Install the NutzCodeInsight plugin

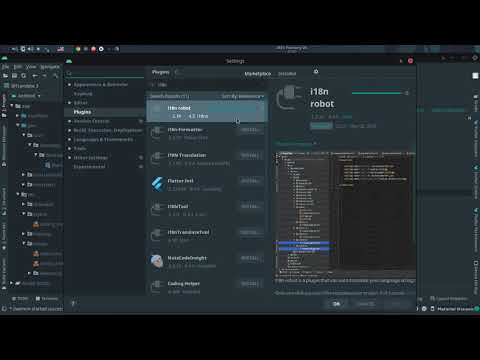(x=250, y=258)
